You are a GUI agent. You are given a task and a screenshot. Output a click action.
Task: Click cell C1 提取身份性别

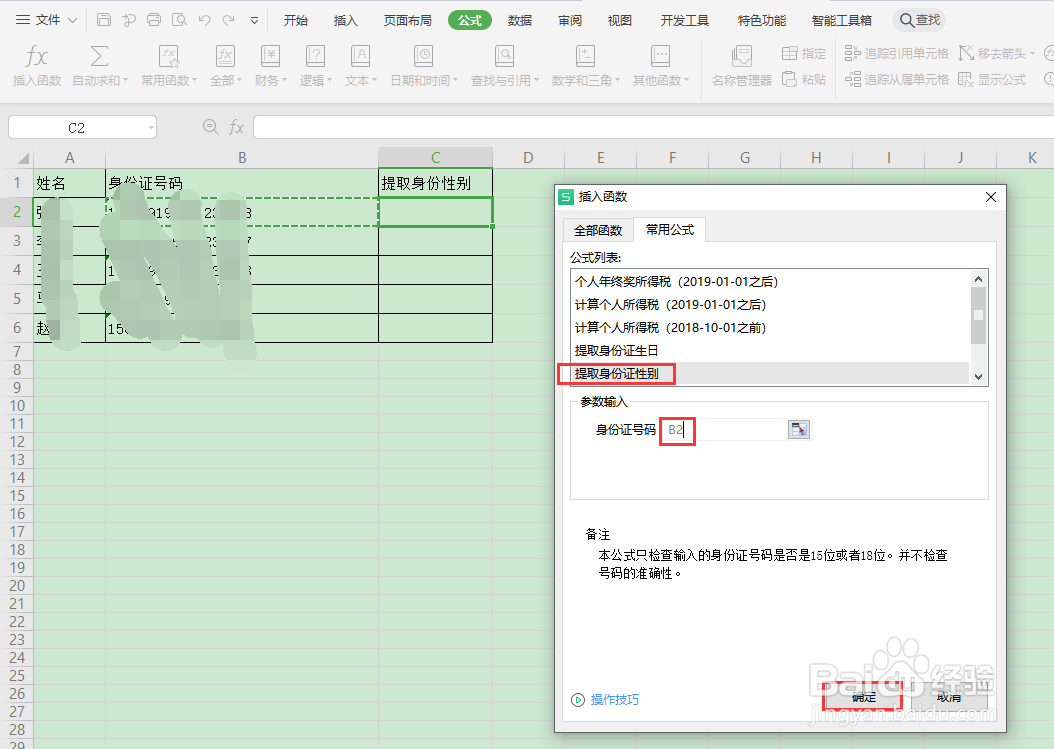point(436,183)
